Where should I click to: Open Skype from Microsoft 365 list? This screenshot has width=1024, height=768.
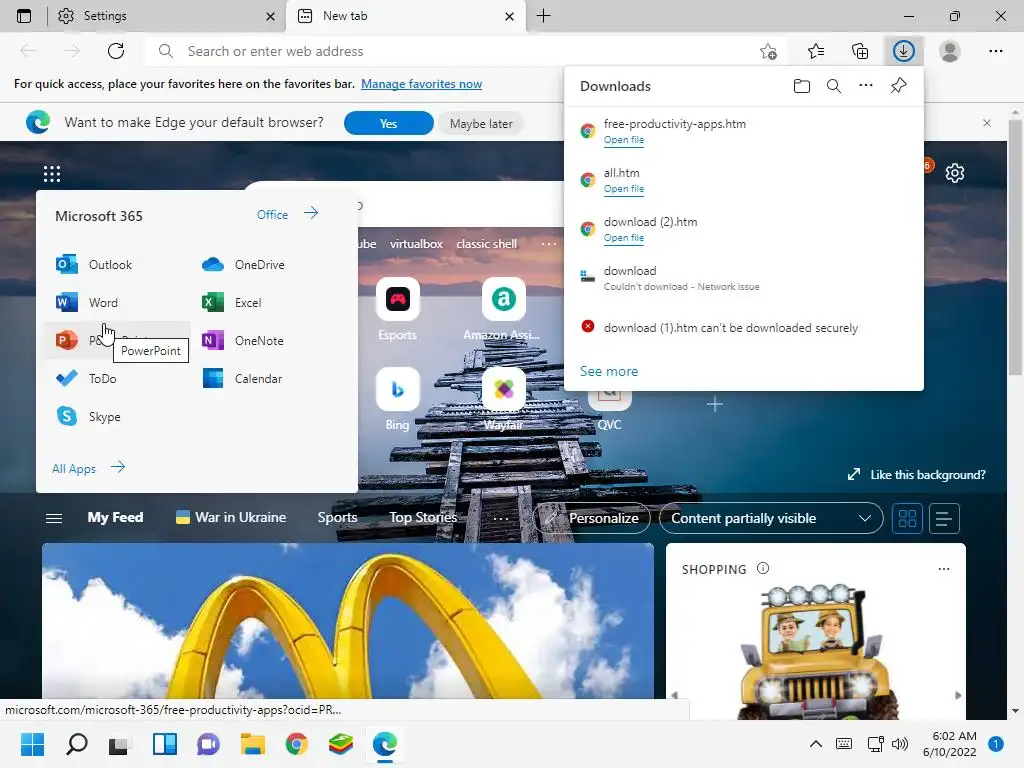click(x=89, y=417)
